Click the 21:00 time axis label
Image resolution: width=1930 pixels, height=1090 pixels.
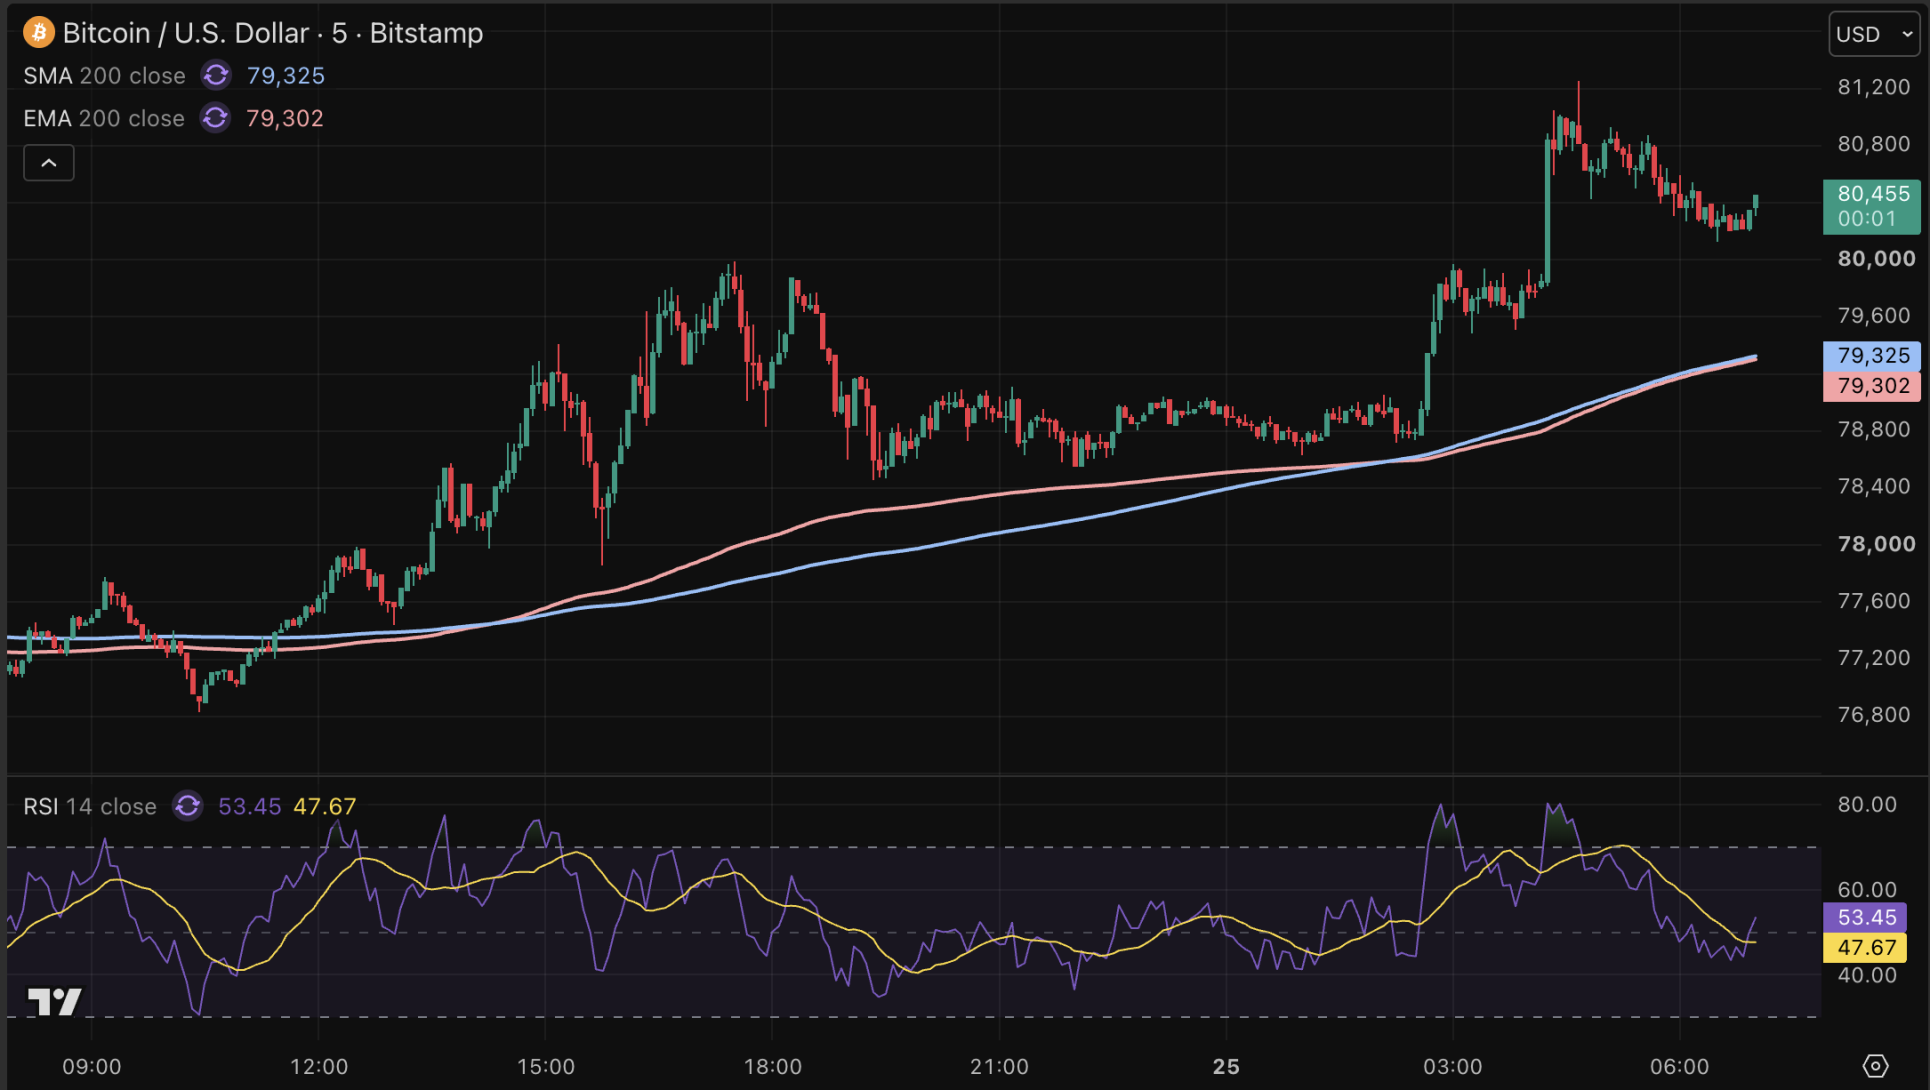click(999, 1067)
